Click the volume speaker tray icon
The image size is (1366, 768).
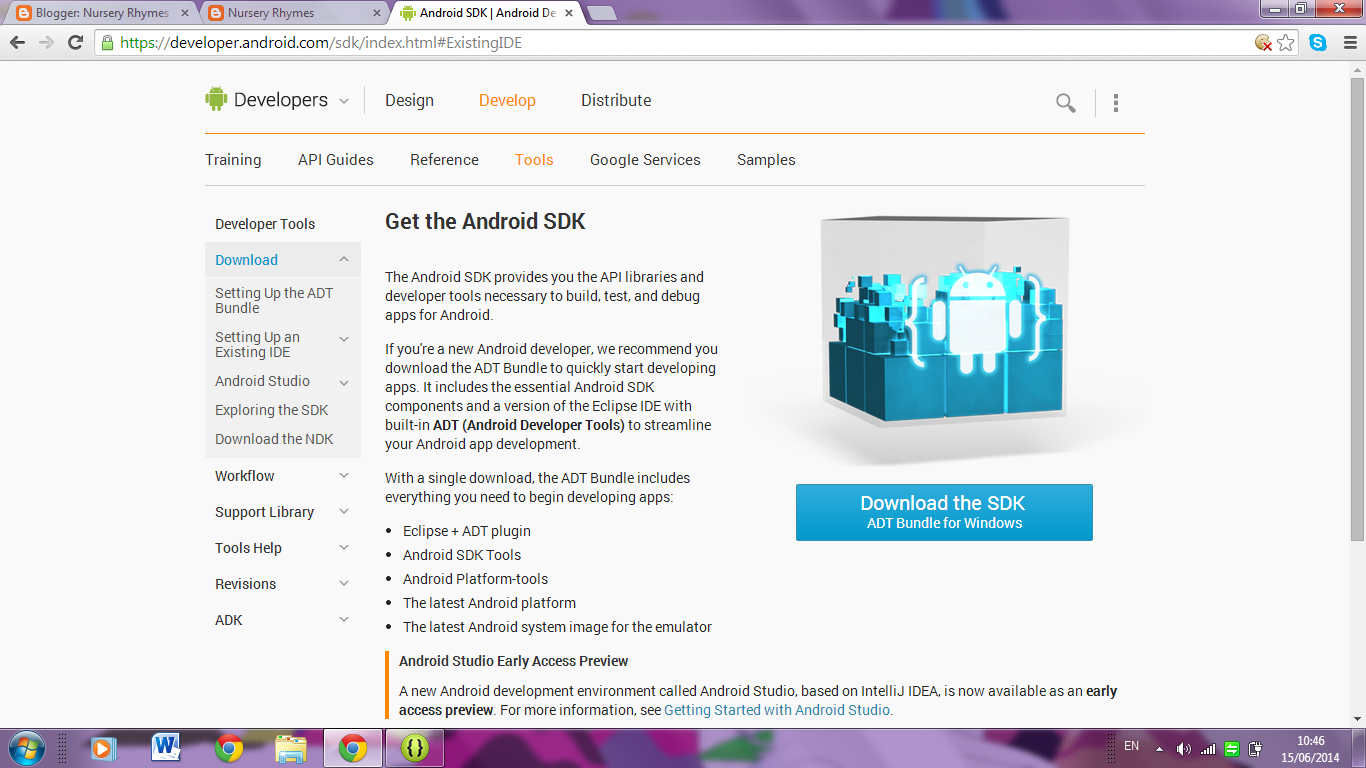pos(1184,749)
